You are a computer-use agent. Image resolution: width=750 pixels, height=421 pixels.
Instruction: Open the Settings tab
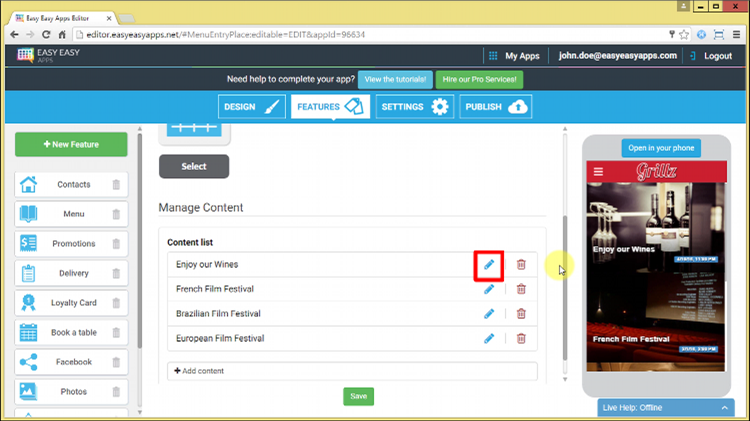pyautogui.click(x=414, y=106)
